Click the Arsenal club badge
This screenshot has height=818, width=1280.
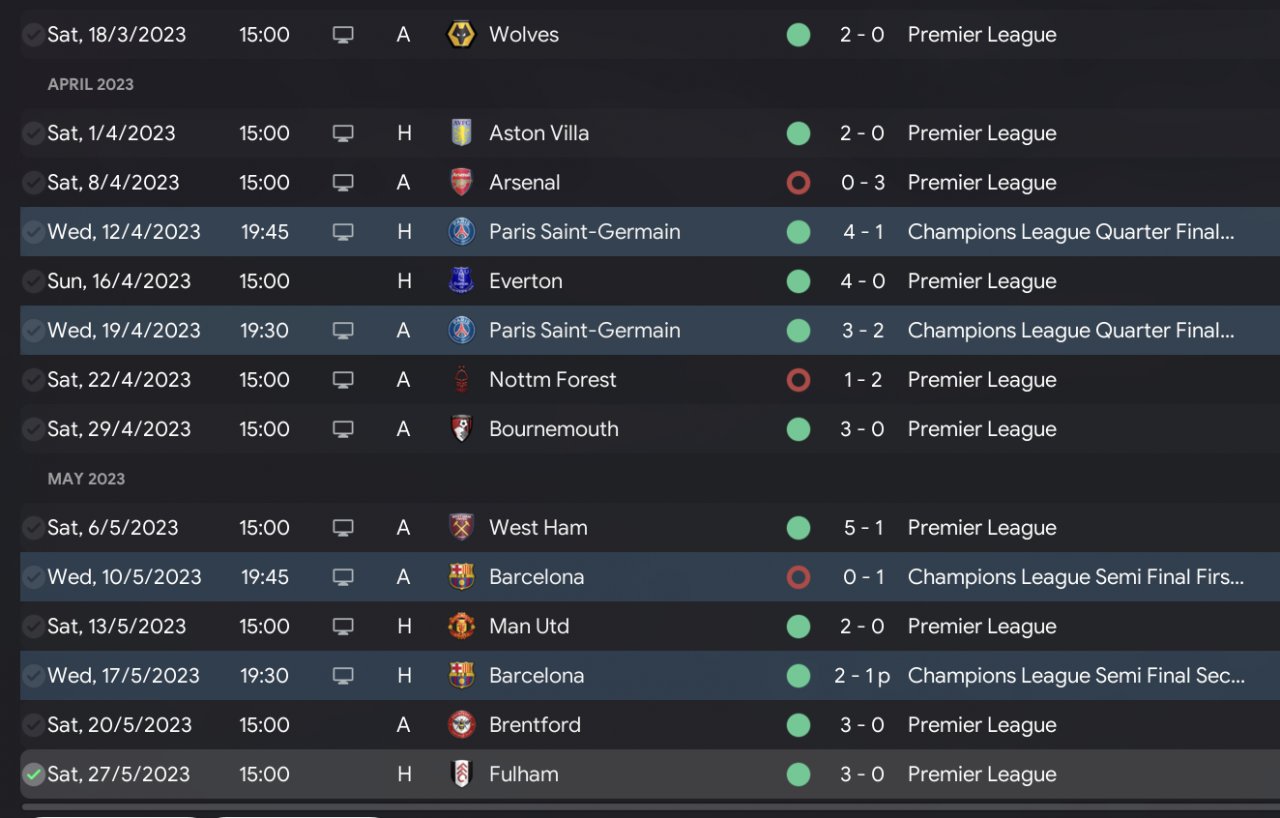pos(461,182)
